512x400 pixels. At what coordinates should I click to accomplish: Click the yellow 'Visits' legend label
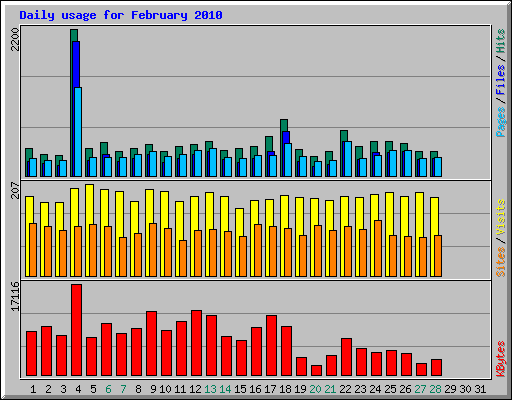click(x=501, y=217)
